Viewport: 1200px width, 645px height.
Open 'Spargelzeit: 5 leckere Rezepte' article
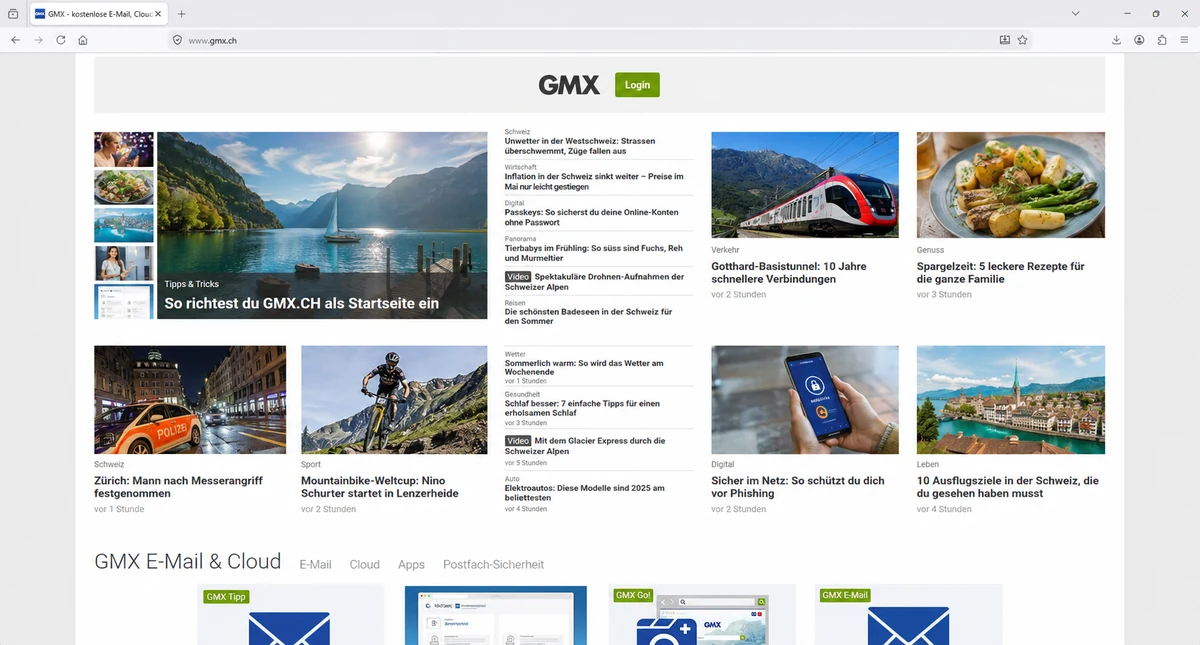point(1001,273)
